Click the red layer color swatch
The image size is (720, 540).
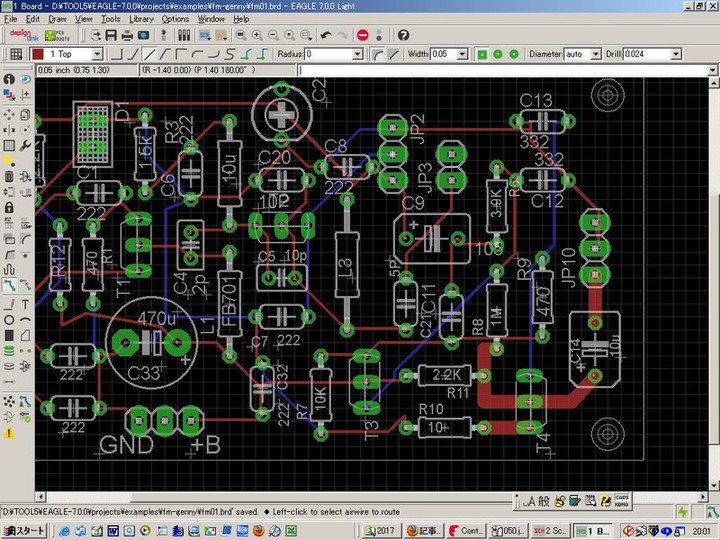[37, 54]
